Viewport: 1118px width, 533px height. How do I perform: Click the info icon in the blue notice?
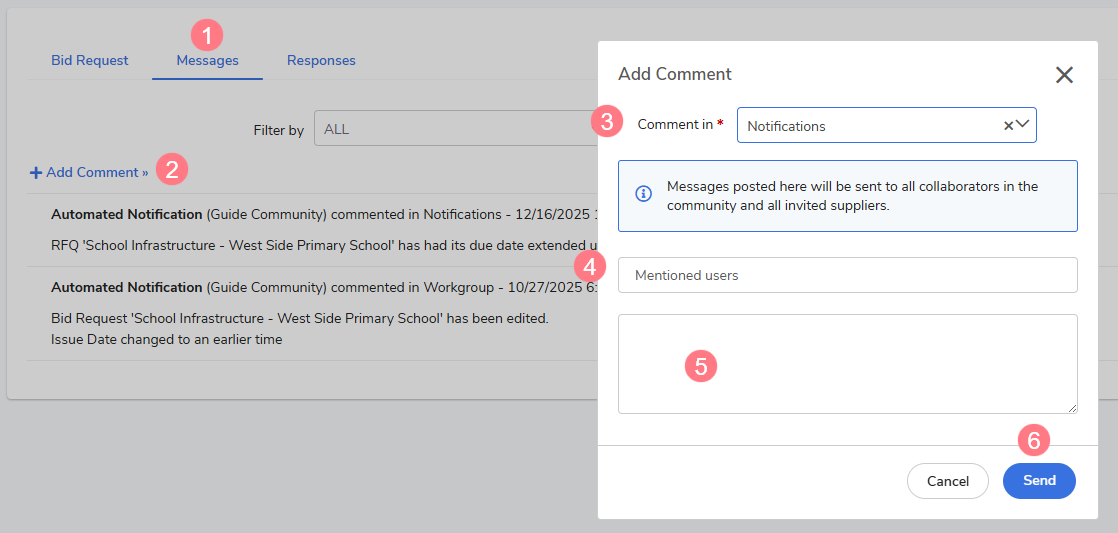pyautogui.click(x=645, y=193)
